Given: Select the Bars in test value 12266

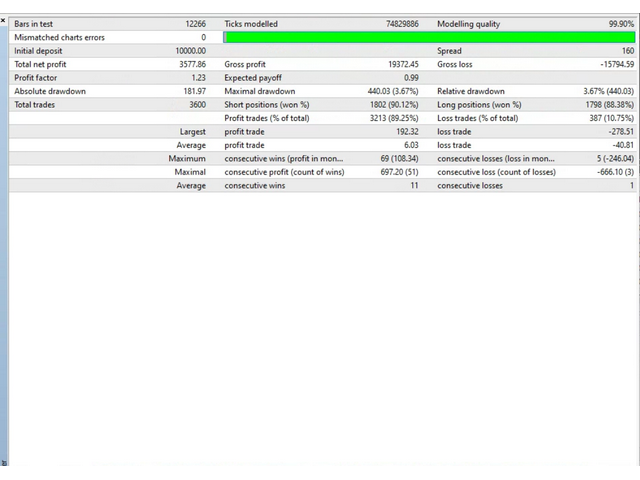Looking at the screenshot, I should (195, 23).
